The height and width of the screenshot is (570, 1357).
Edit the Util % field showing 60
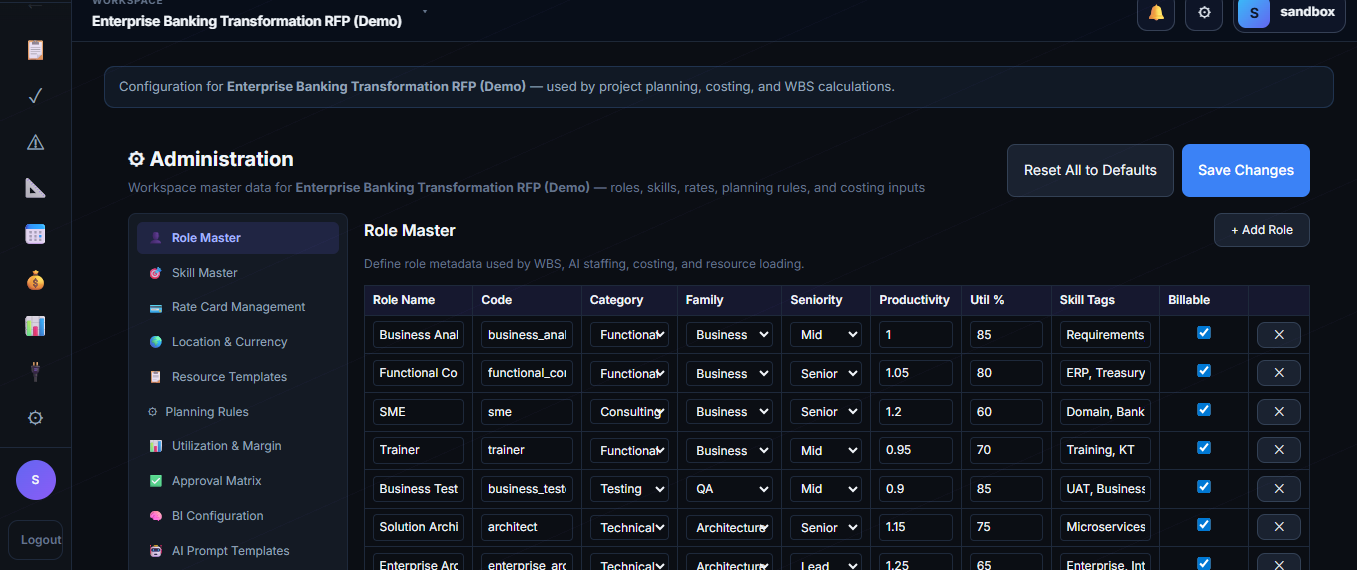[x=1006, y=412]
